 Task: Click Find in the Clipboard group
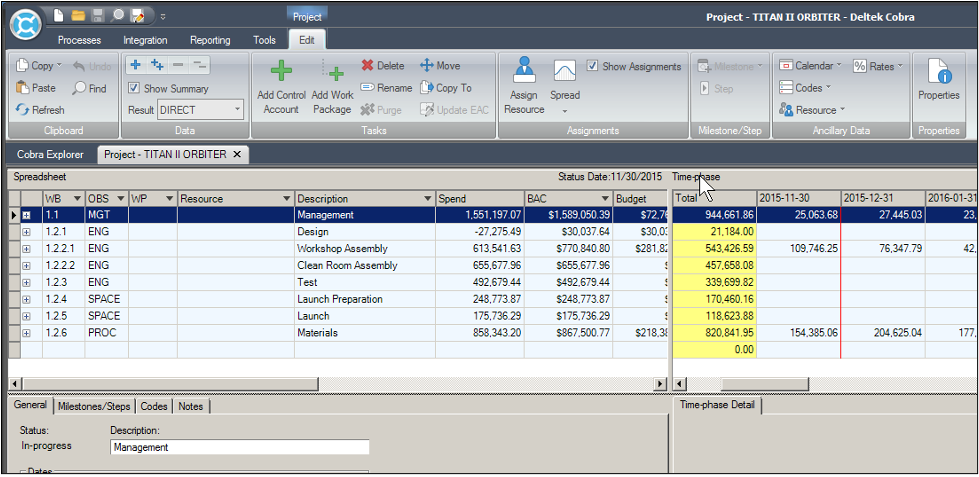(x=90, y=89)
